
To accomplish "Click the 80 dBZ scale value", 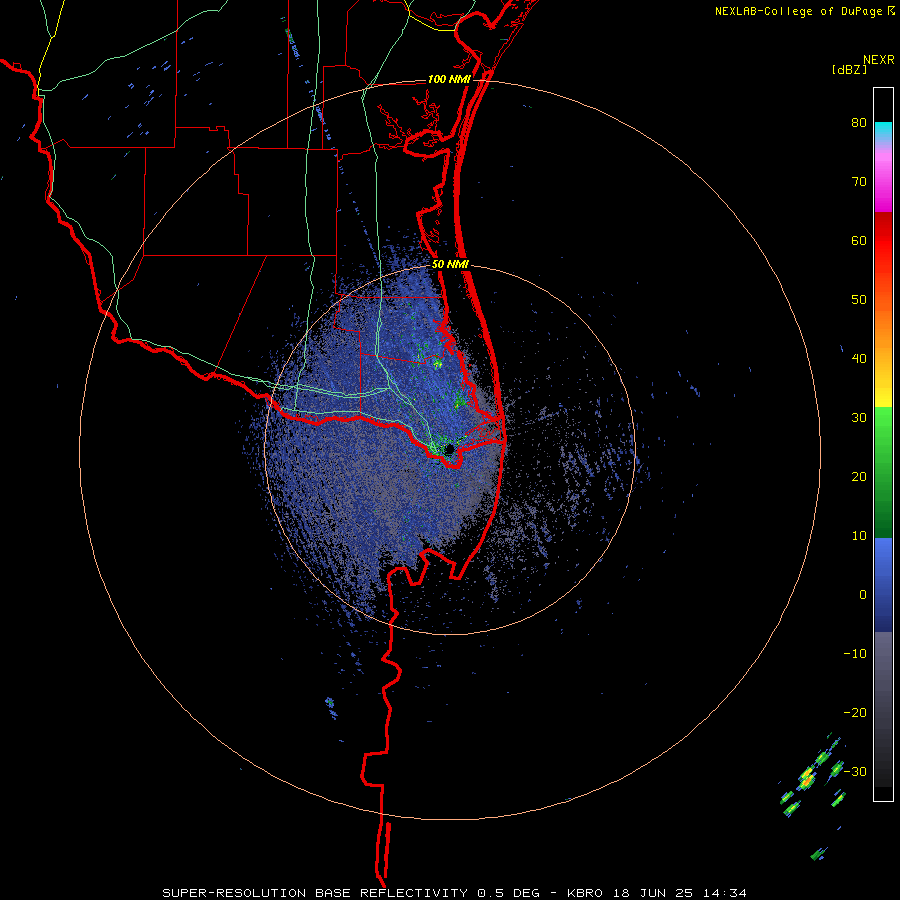I will pos(859,122).
